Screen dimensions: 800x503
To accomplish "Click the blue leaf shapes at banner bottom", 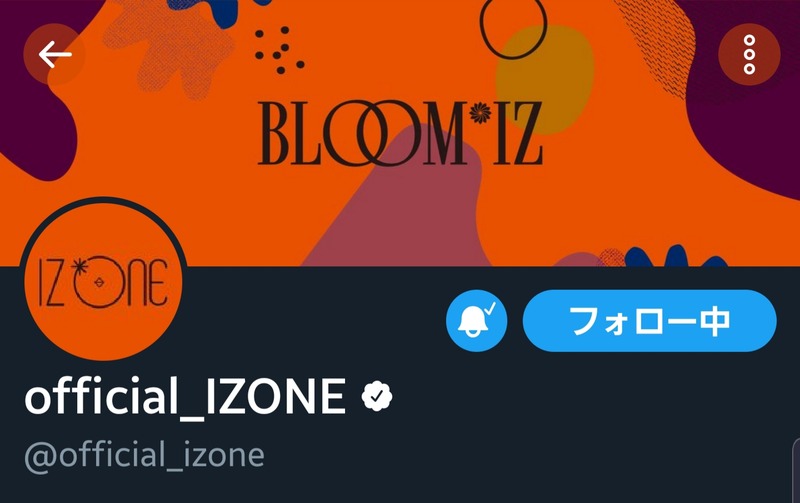I will coord(676,256).
